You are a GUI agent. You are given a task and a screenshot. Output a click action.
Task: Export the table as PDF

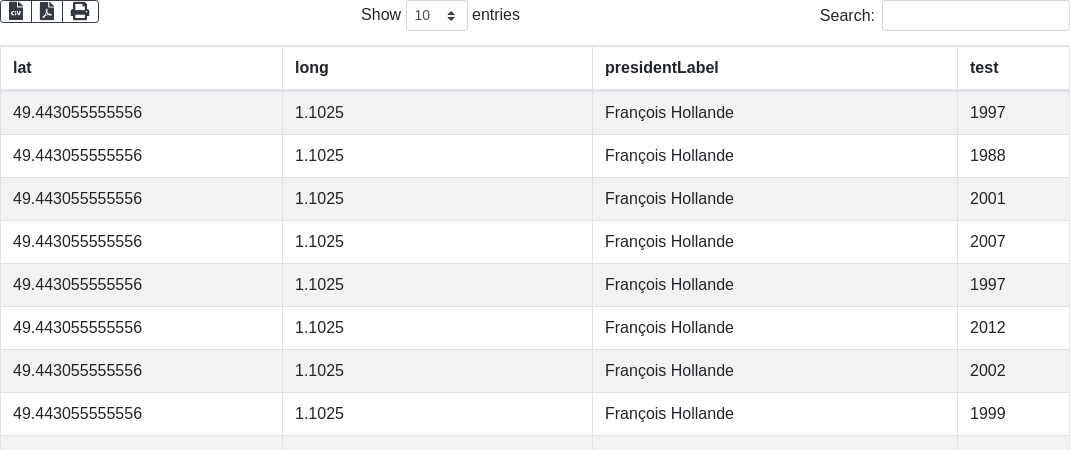[x=47, y=12]
